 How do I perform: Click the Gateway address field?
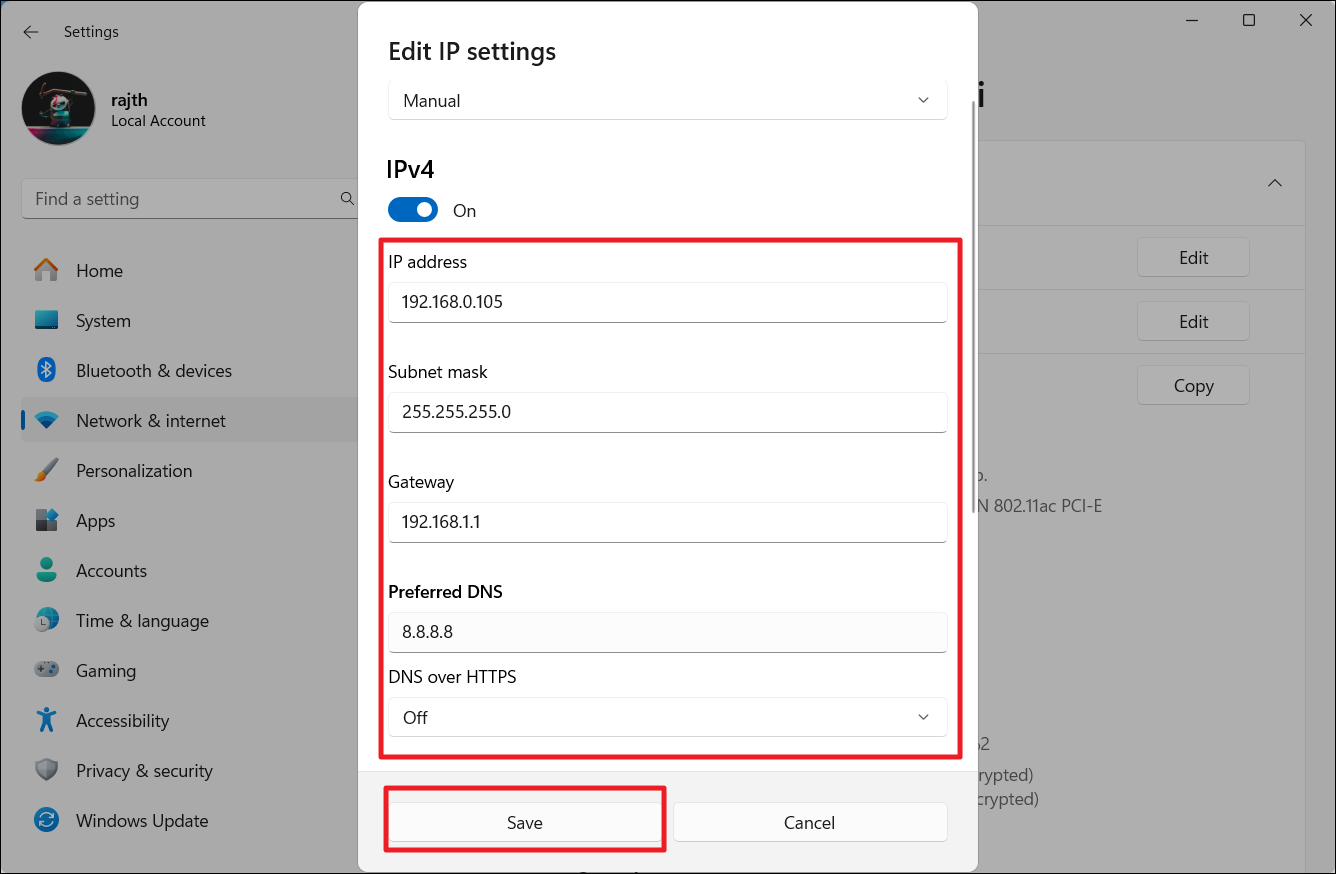(x=667, y=522)
